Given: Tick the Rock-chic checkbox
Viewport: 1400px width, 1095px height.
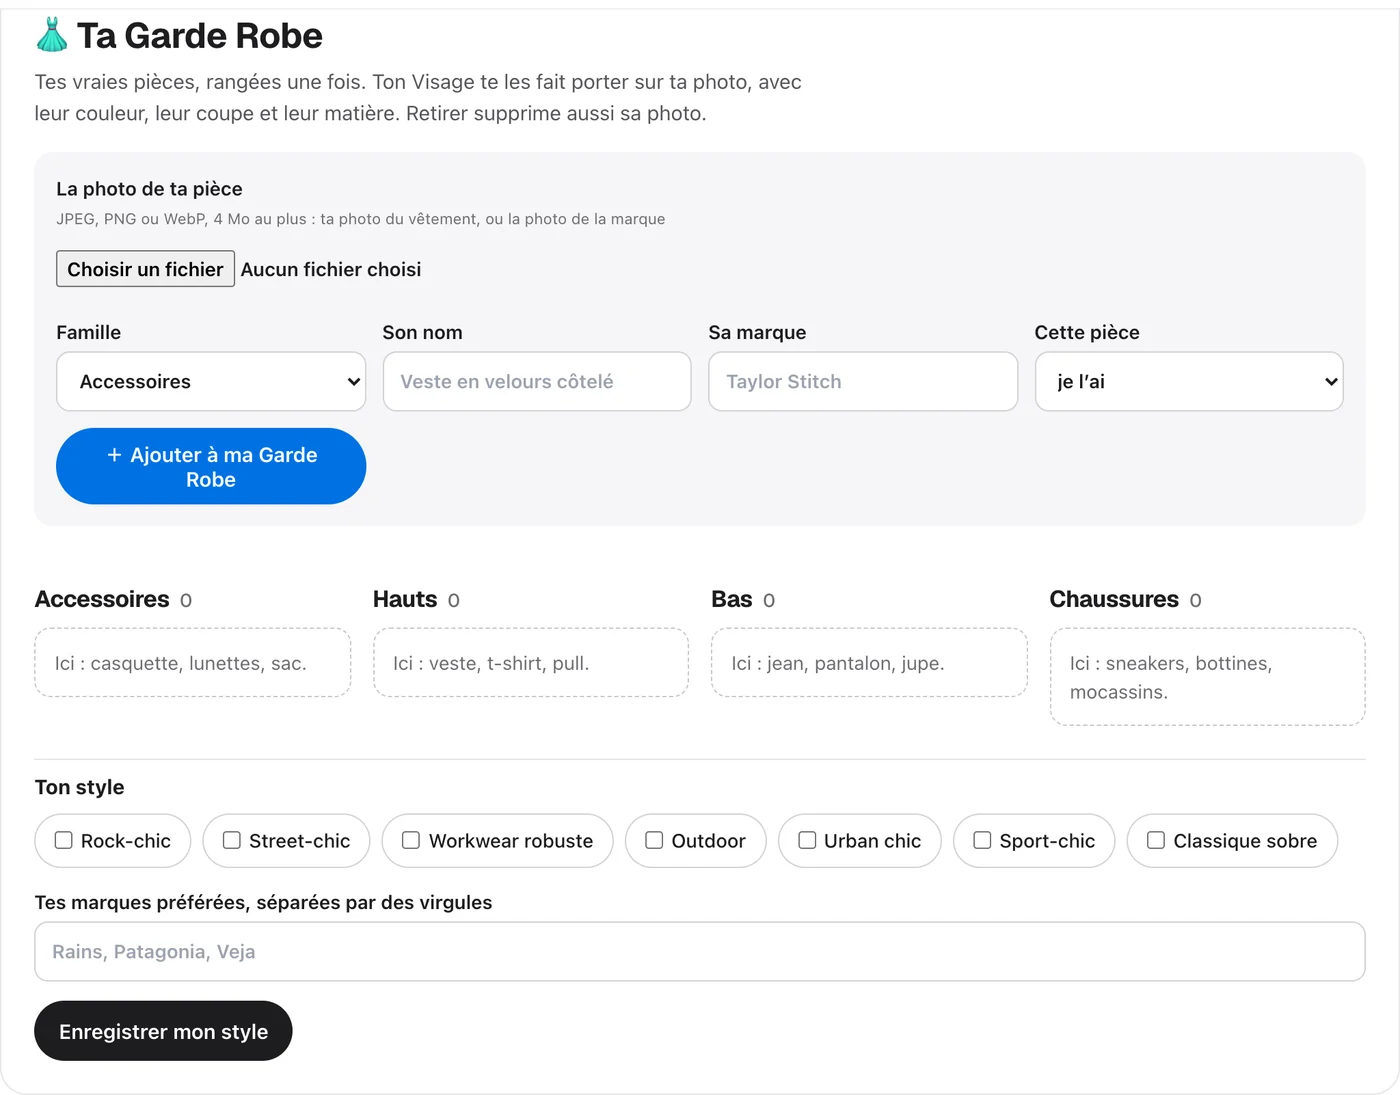Looking at the screenshot, I should [x=63, y=840].
